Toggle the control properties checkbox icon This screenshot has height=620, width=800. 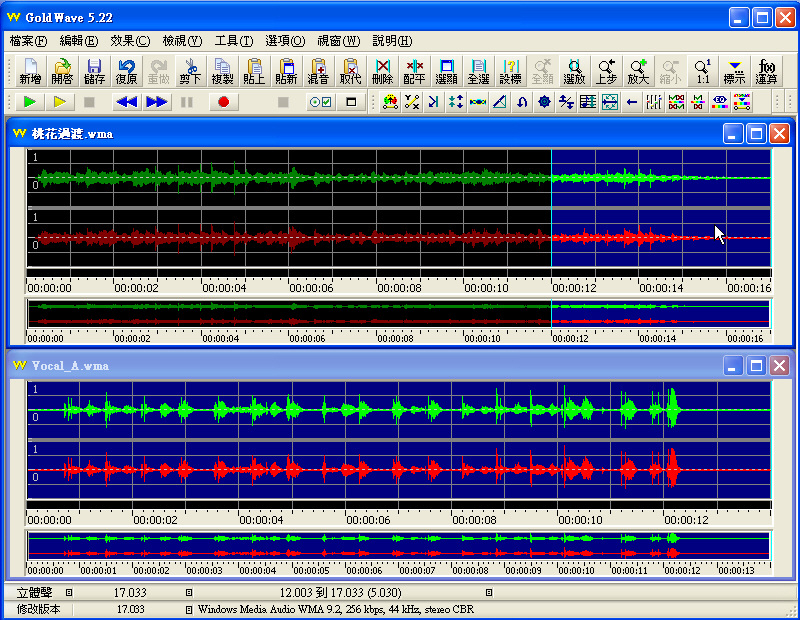tap(320, 102)
